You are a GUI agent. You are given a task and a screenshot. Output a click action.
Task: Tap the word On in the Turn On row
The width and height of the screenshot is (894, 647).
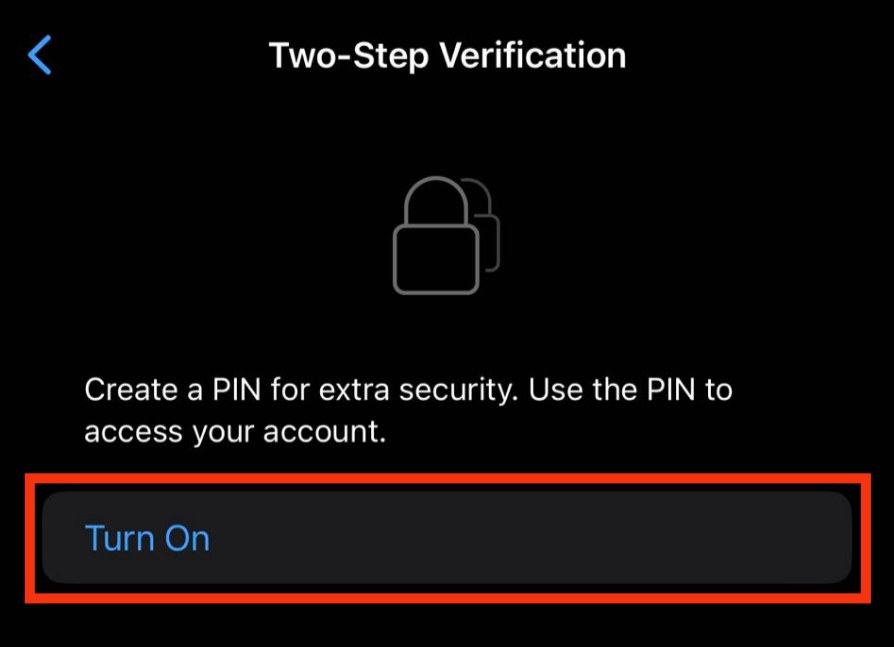click(x=187, y=538)
